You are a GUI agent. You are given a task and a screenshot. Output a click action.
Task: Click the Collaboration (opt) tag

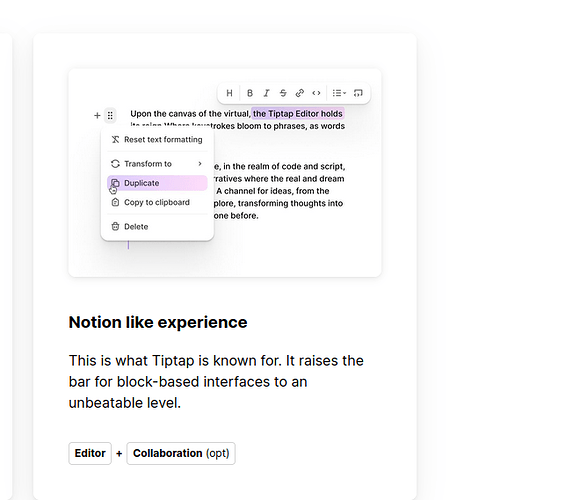(x=181, y=453)
